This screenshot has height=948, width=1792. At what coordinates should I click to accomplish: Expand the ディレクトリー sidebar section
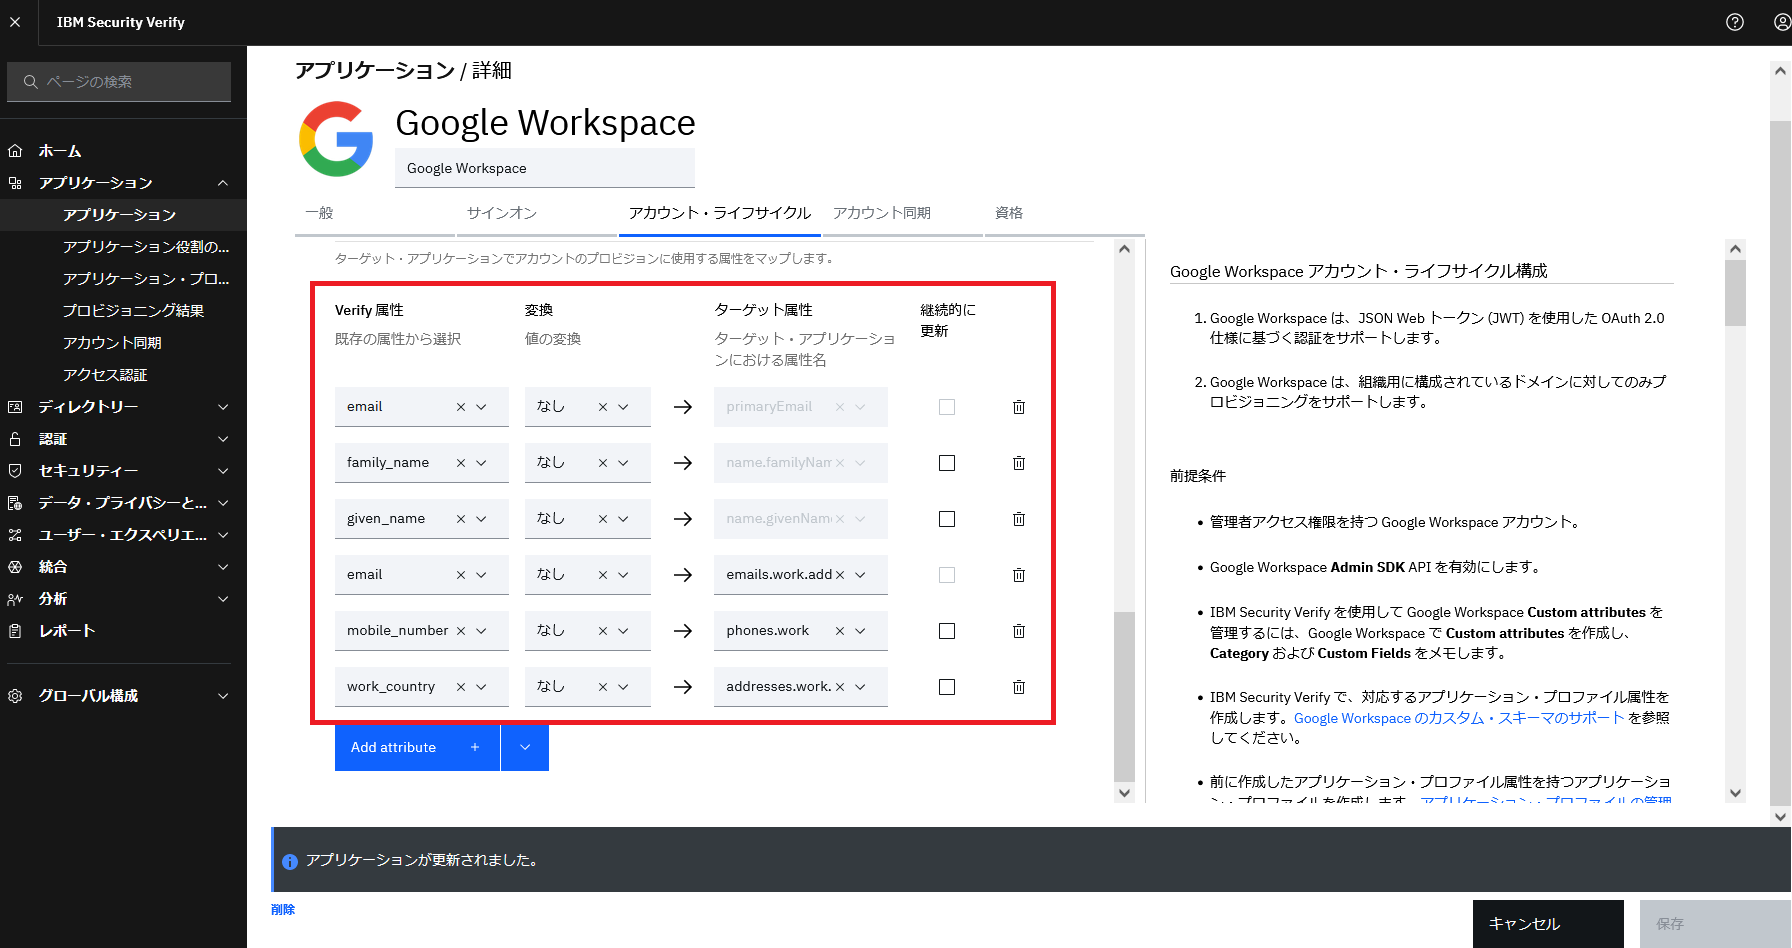tap(223, 407)
